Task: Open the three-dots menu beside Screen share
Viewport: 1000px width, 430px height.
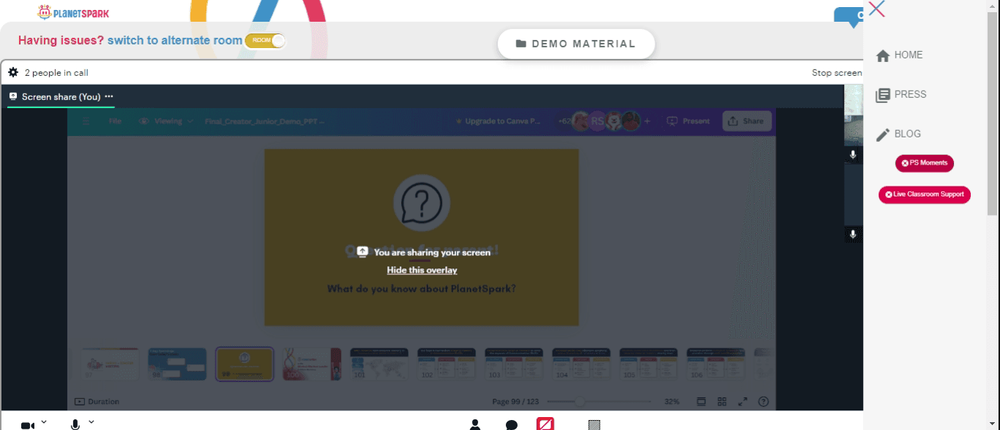Action: point(109,96)
